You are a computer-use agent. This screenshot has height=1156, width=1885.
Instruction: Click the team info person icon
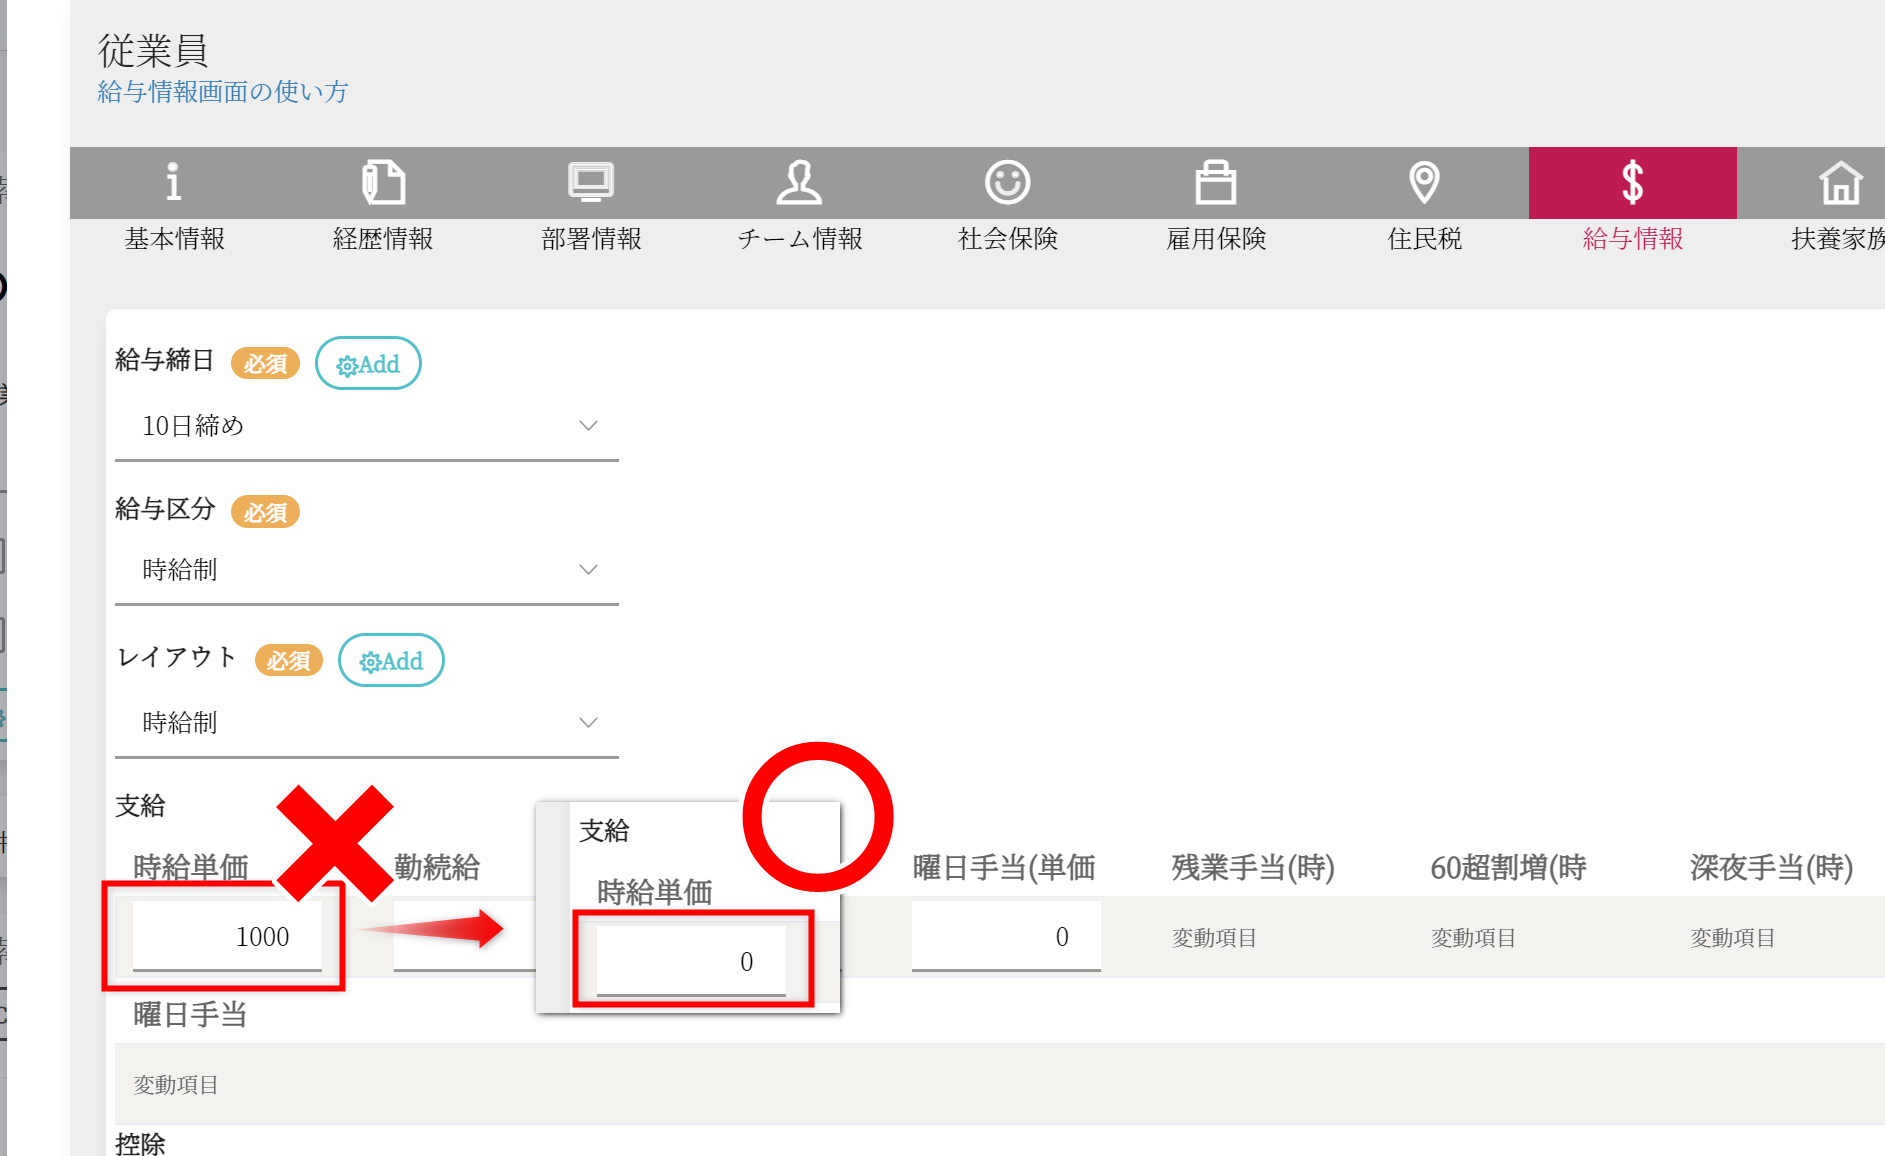799,183
